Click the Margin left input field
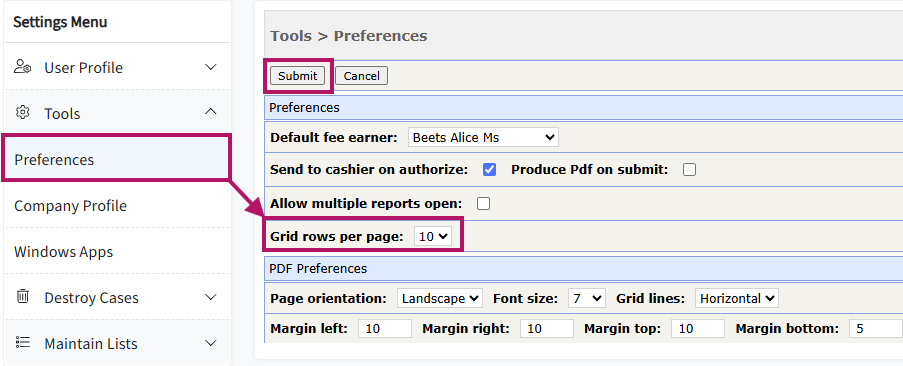This screenshot has height=366, width=903. coord(385,329)
